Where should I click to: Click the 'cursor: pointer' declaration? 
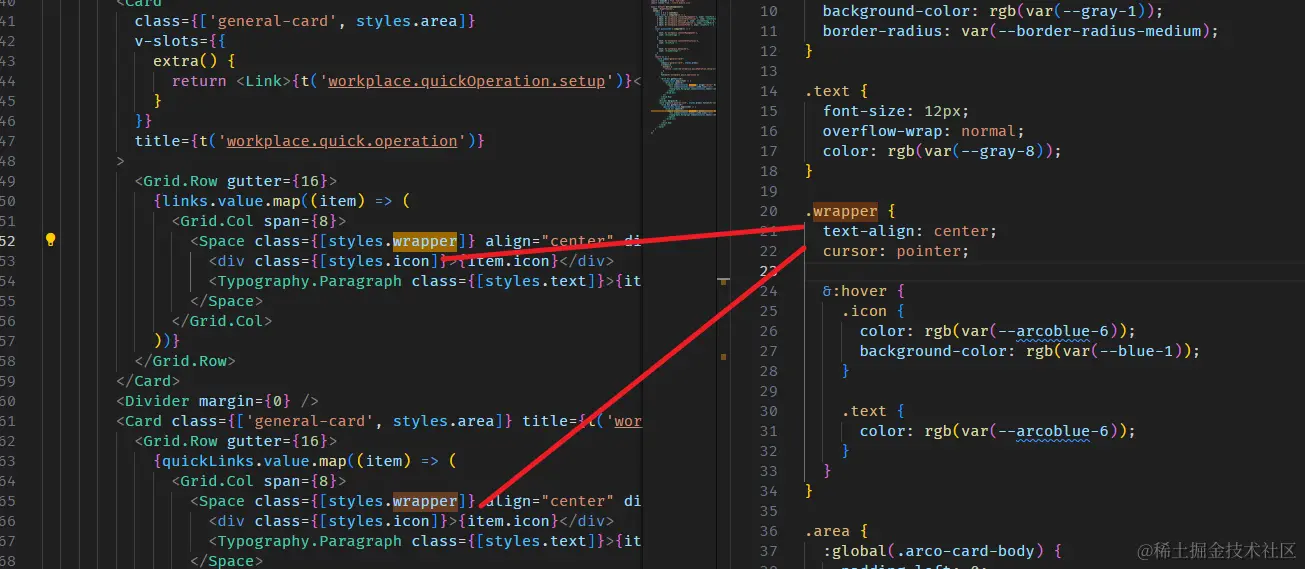896,251
